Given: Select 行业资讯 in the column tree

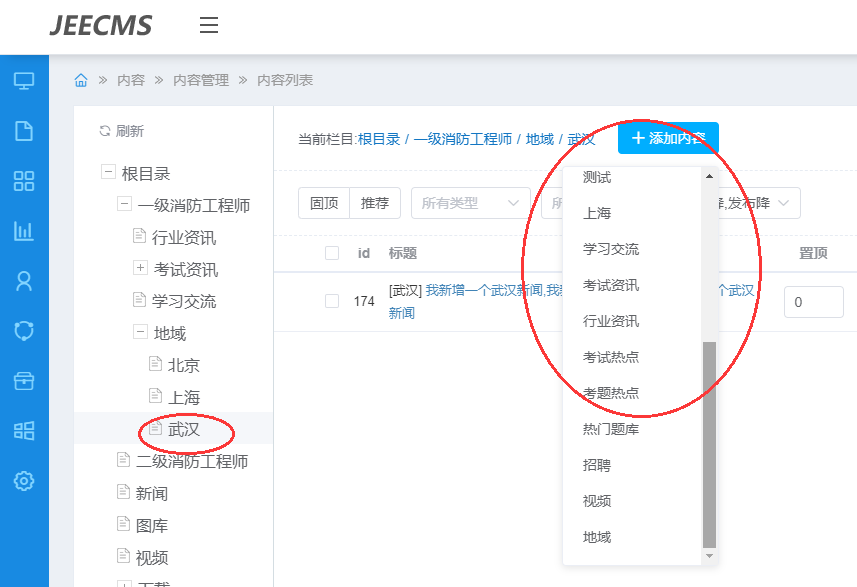Looking at the screenshot, I should pyautogui.click(x=184, y=238).
